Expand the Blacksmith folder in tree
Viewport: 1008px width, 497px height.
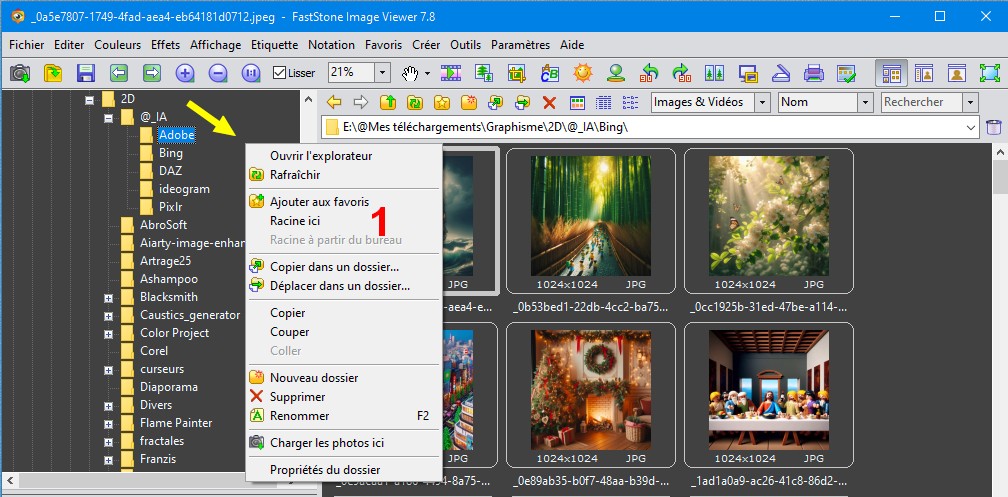pos(108,298)
